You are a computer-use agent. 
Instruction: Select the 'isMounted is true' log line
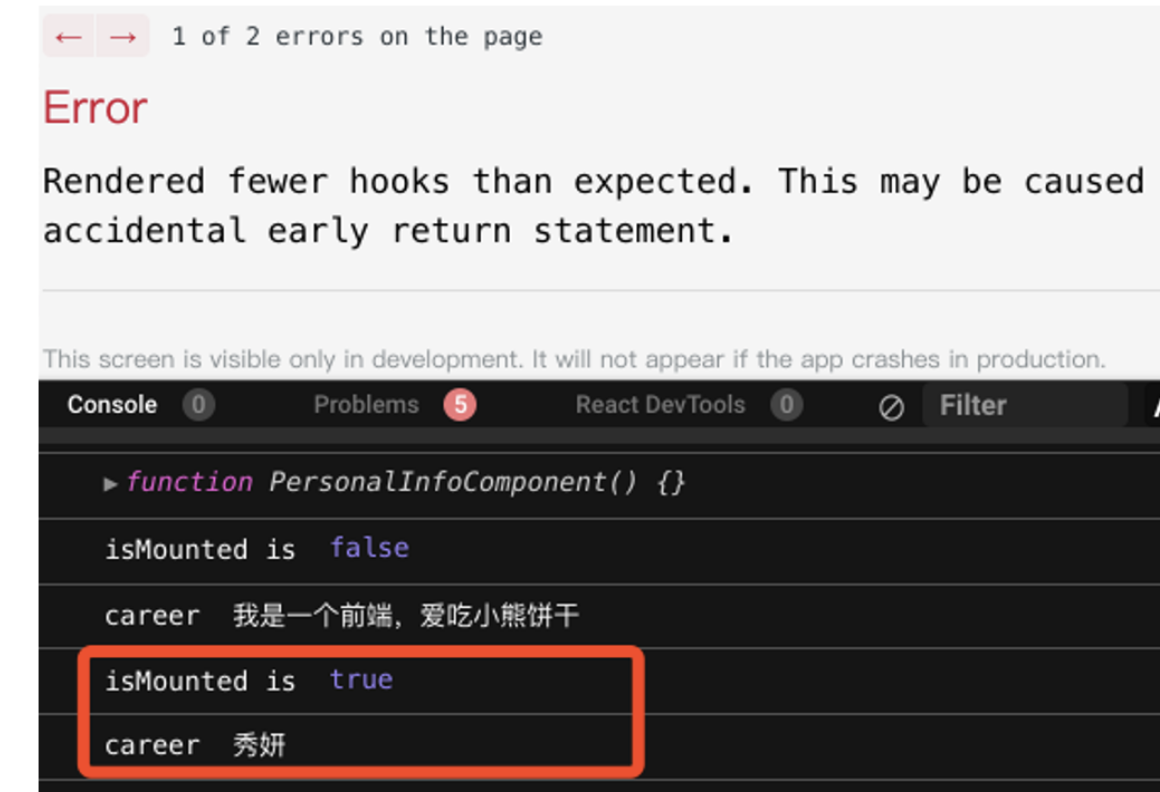pos(599,681)
